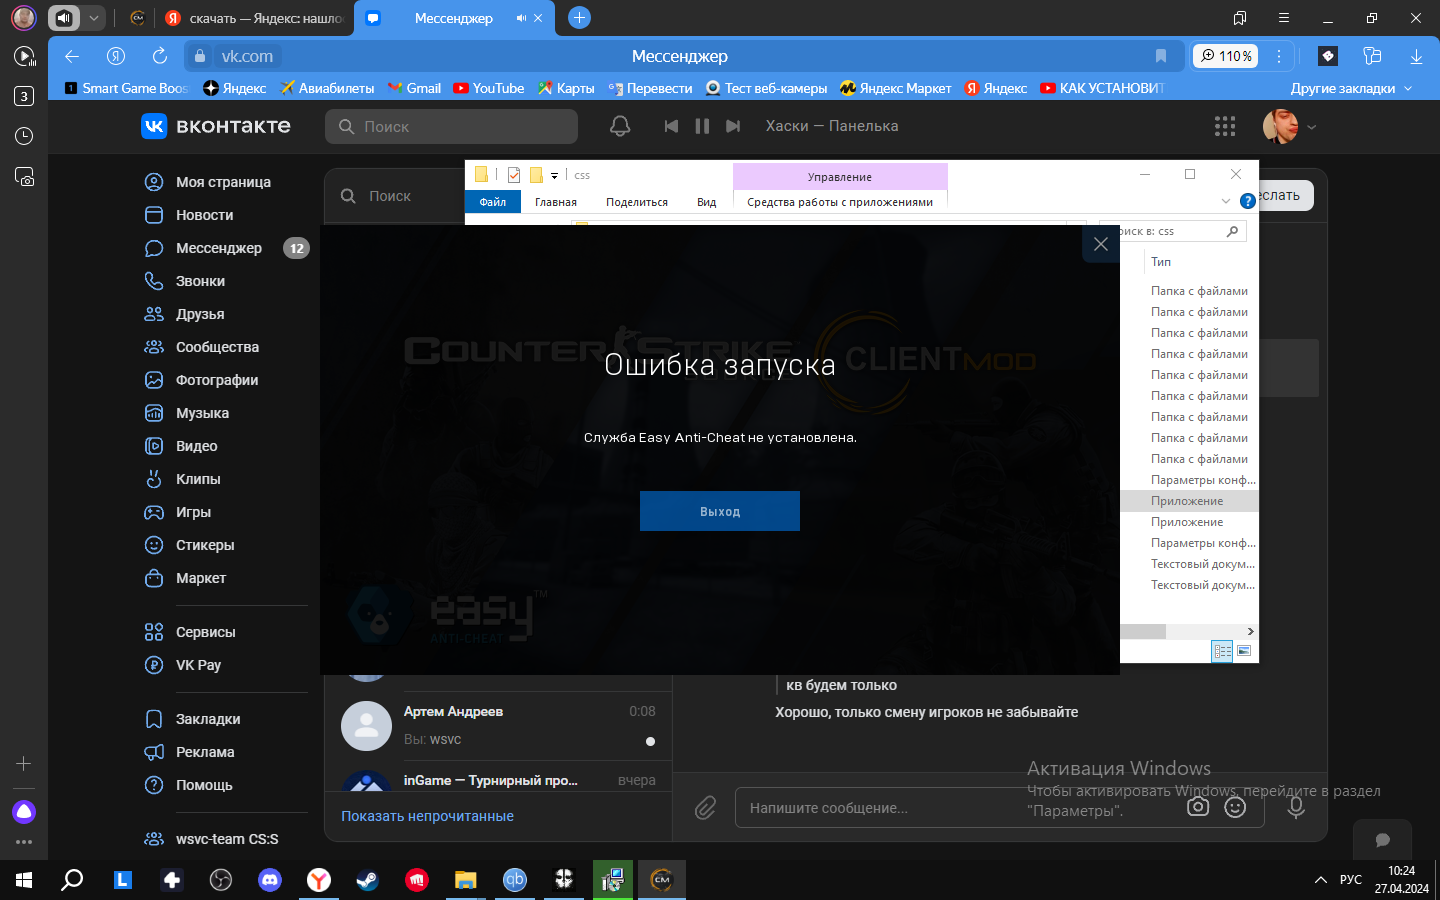
Task: Open 'Мессенджер' in left sidebar
Action: click(x=218, y=248)
